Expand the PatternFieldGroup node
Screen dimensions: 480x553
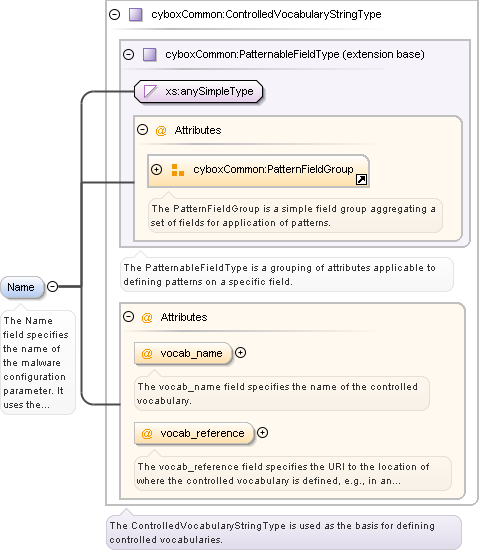[157, 169]
